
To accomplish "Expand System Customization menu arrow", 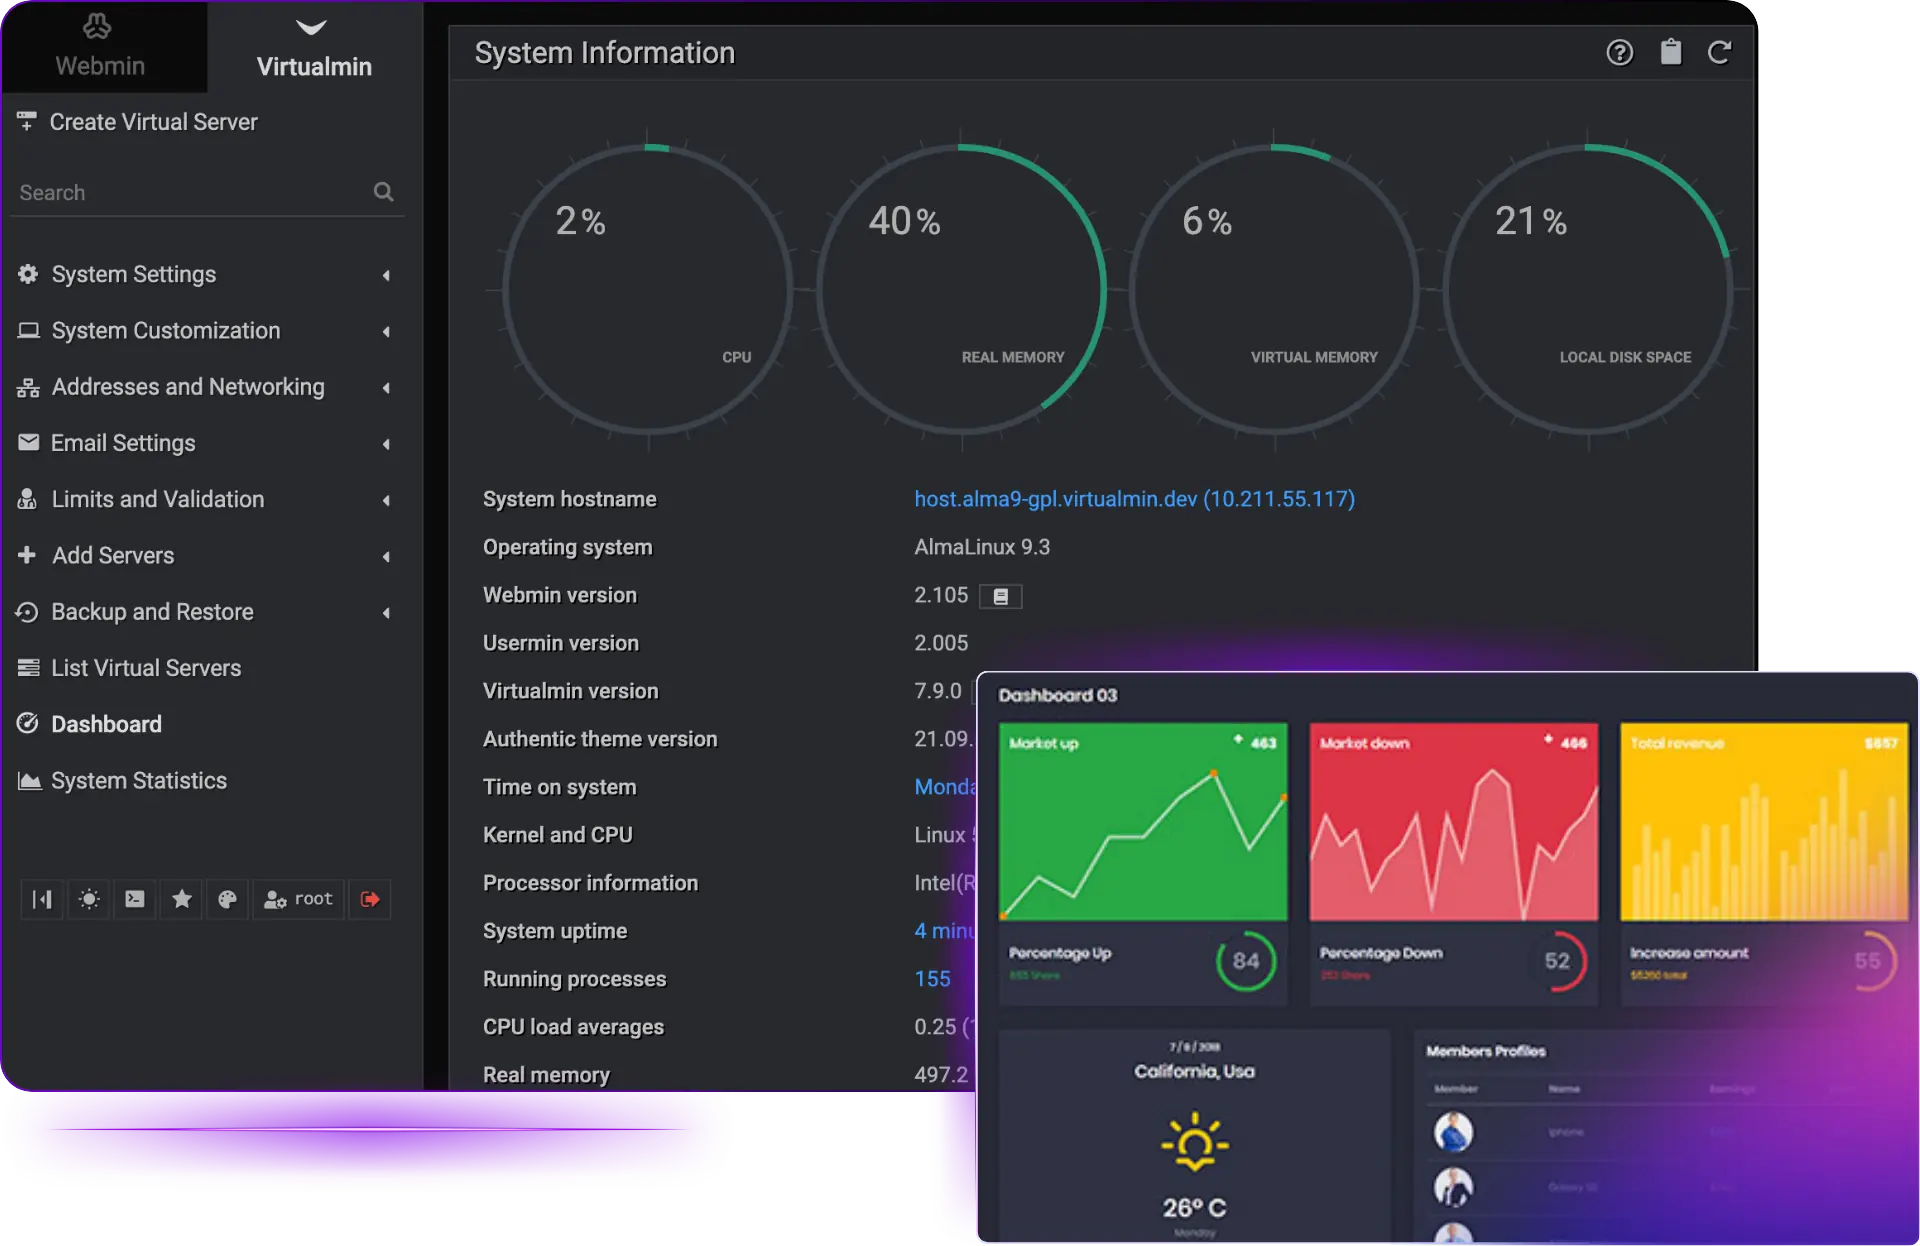I will click(x=386, y=331).
